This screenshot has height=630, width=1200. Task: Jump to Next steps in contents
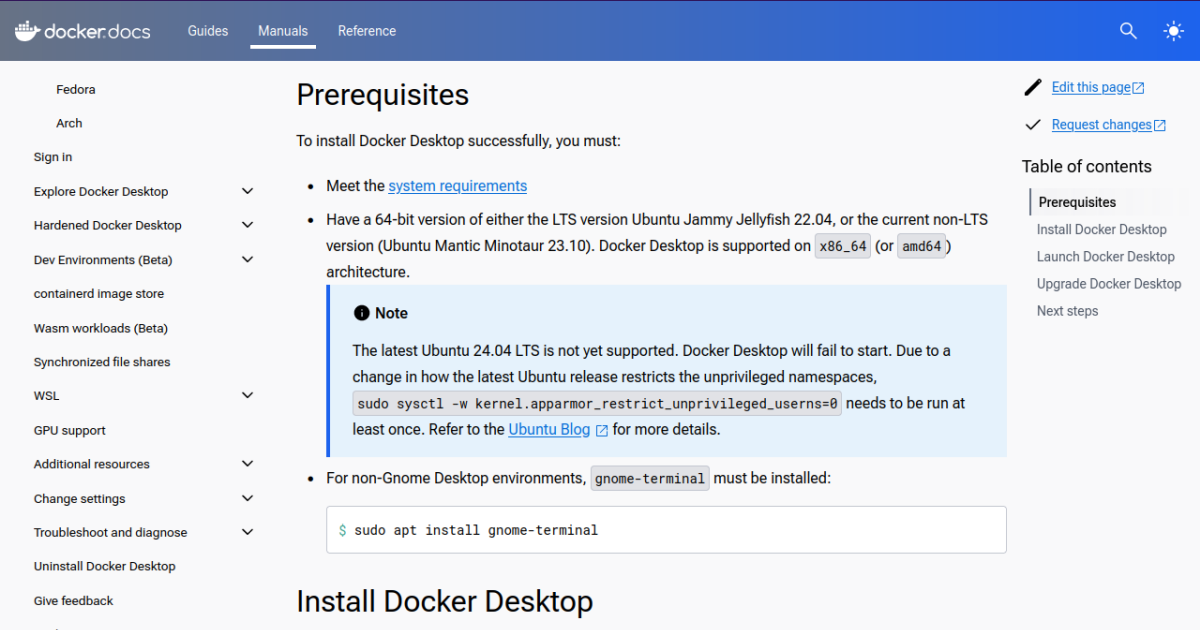click(1068, 311)
